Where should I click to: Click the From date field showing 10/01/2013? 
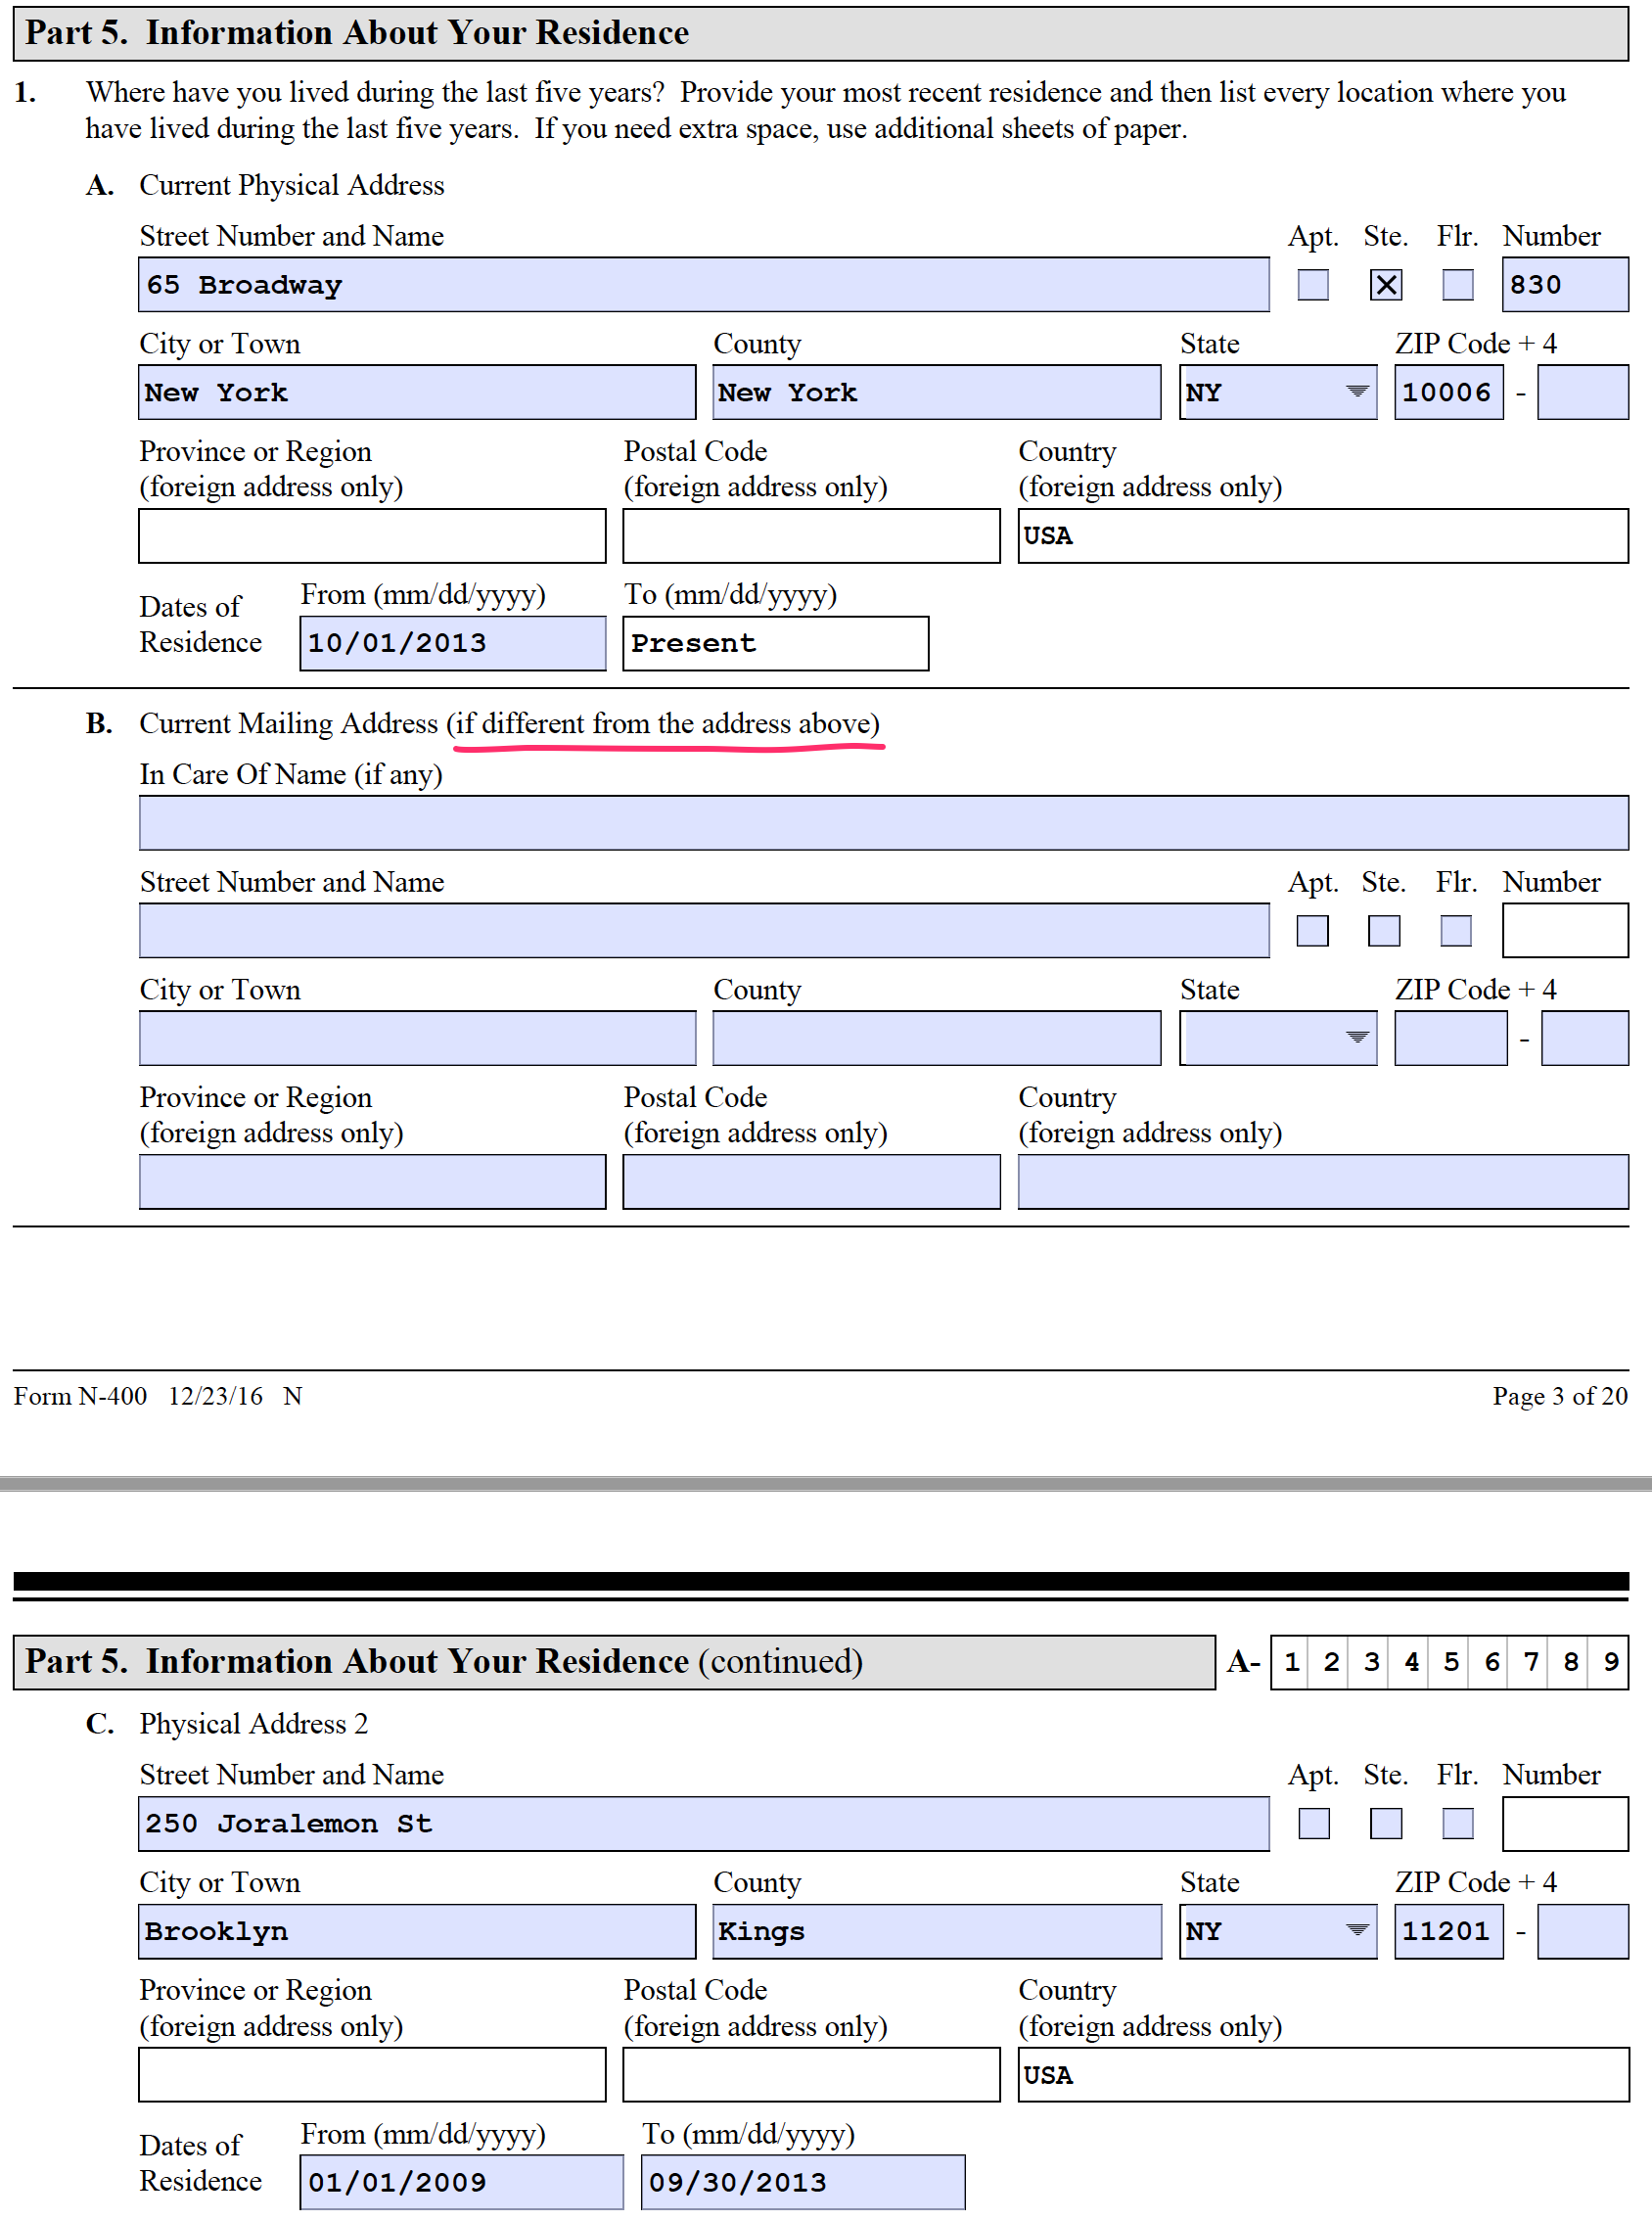(x=452, y=643)
